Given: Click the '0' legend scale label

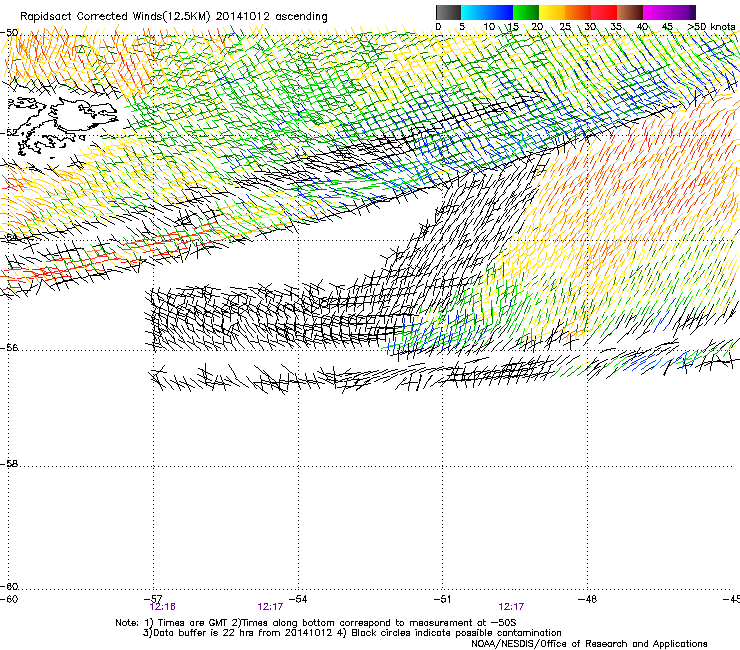Looking at the screenshot, I should click(438, 26).
